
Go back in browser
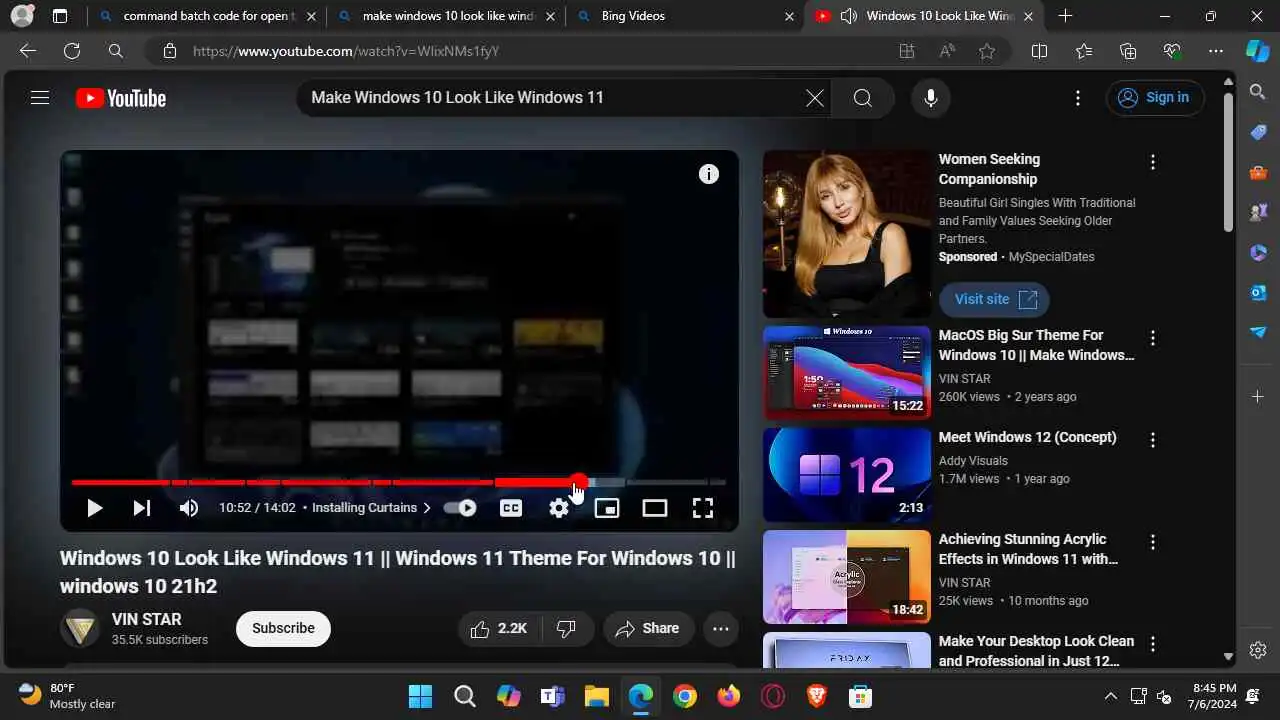(x=28, y=51)
